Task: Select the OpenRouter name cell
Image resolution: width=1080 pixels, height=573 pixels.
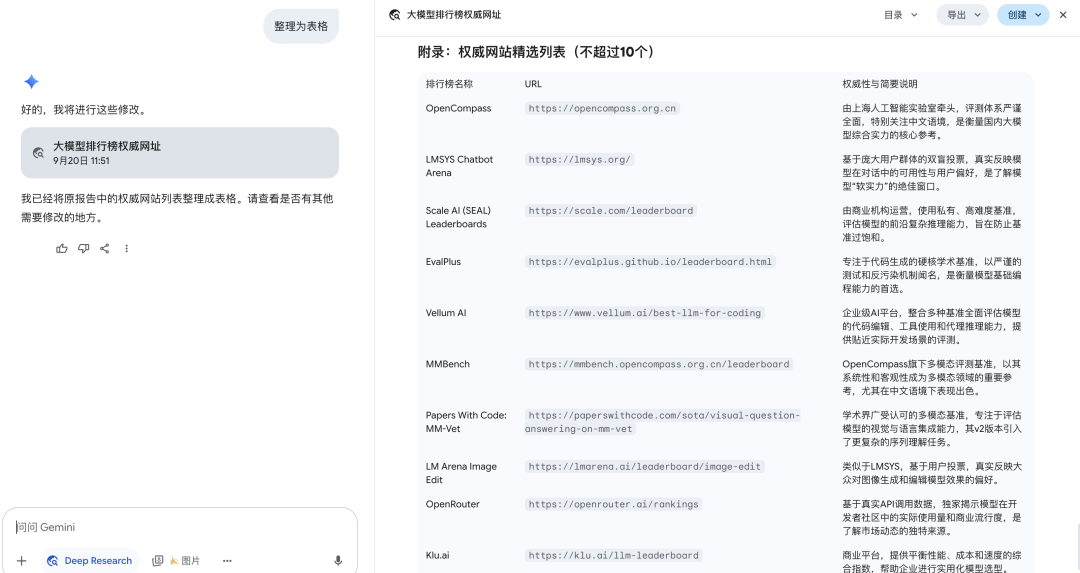Action: pyautogui.click(x=453, y=504)
